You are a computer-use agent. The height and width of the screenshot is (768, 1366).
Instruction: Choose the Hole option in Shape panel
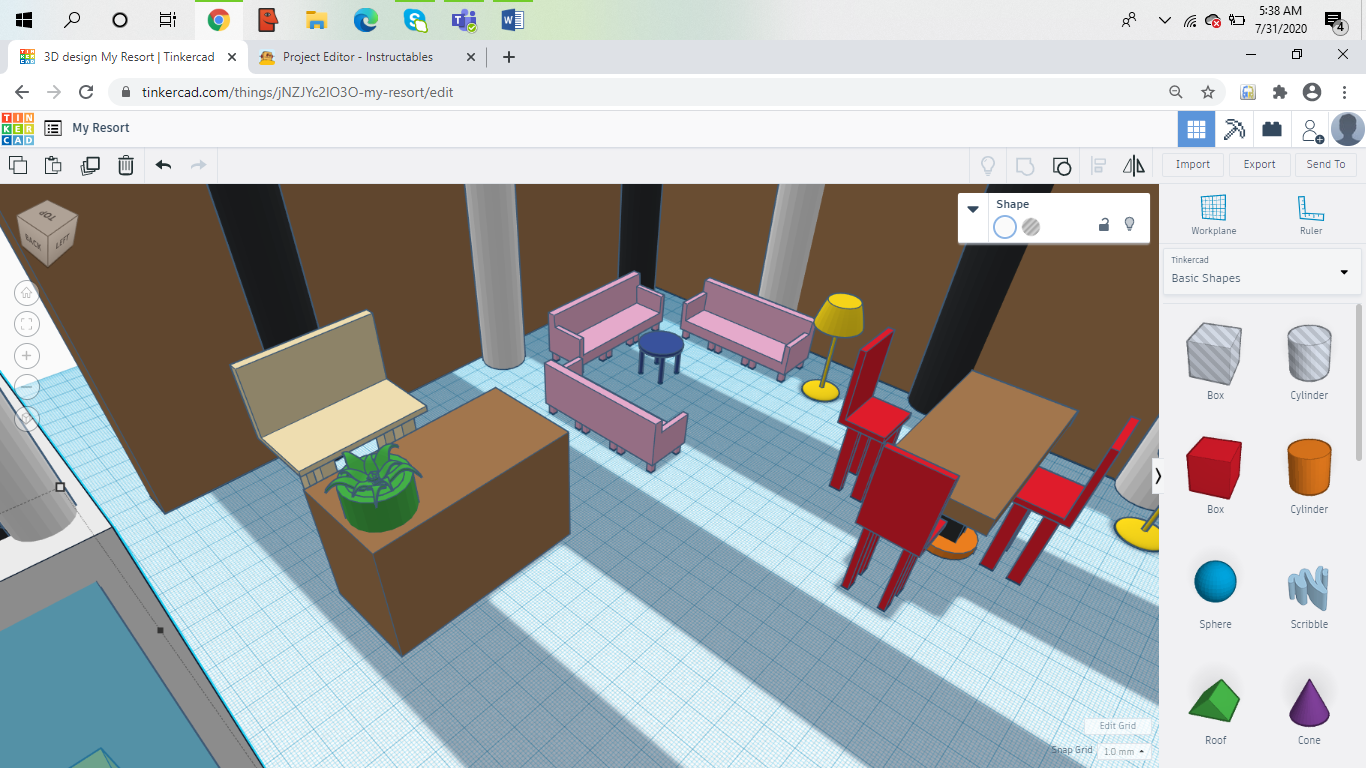click(x=1031, y=227)
